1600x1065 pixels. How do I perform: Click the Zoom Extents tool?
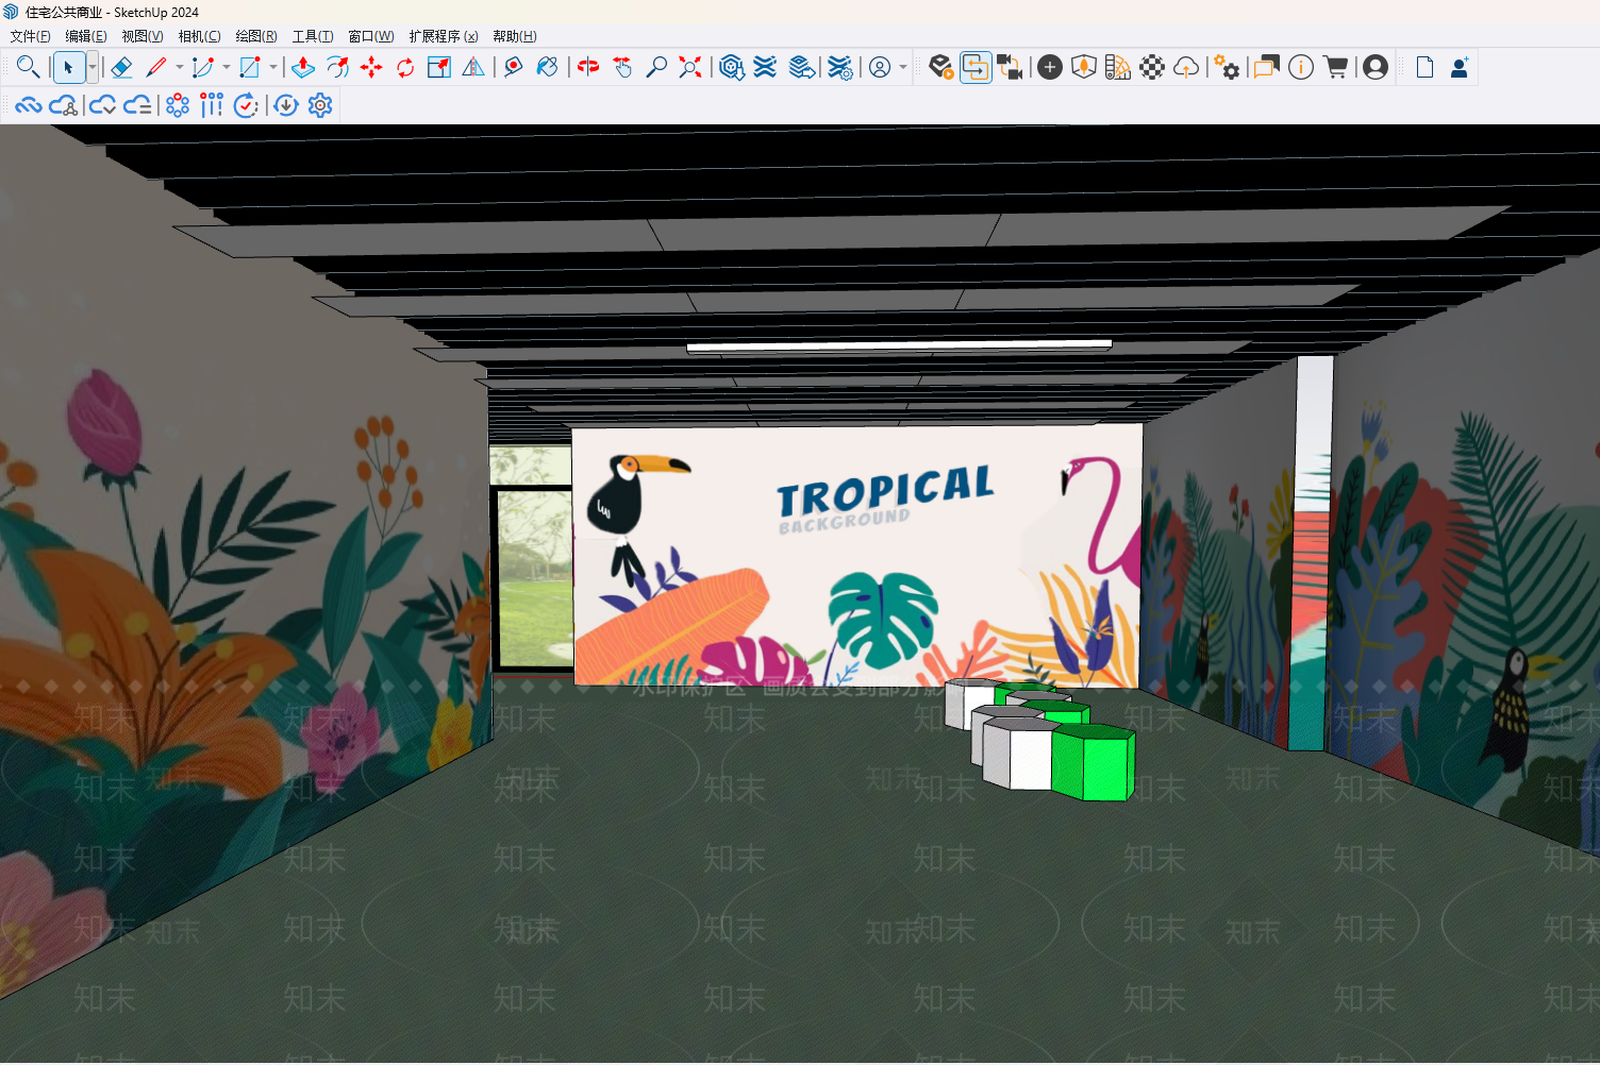click(690, 67)
